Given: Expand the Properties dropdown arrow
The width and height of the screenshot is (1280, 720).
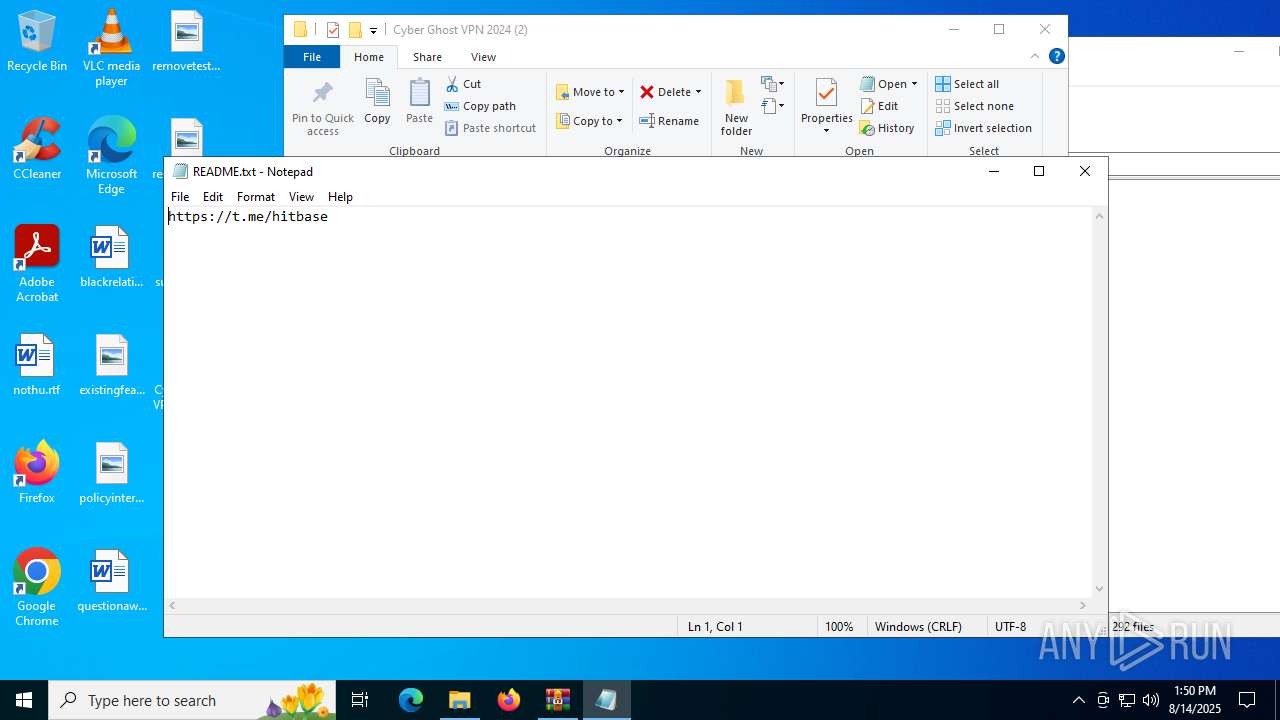Looking at the screenshot, I should pos(826,131).
